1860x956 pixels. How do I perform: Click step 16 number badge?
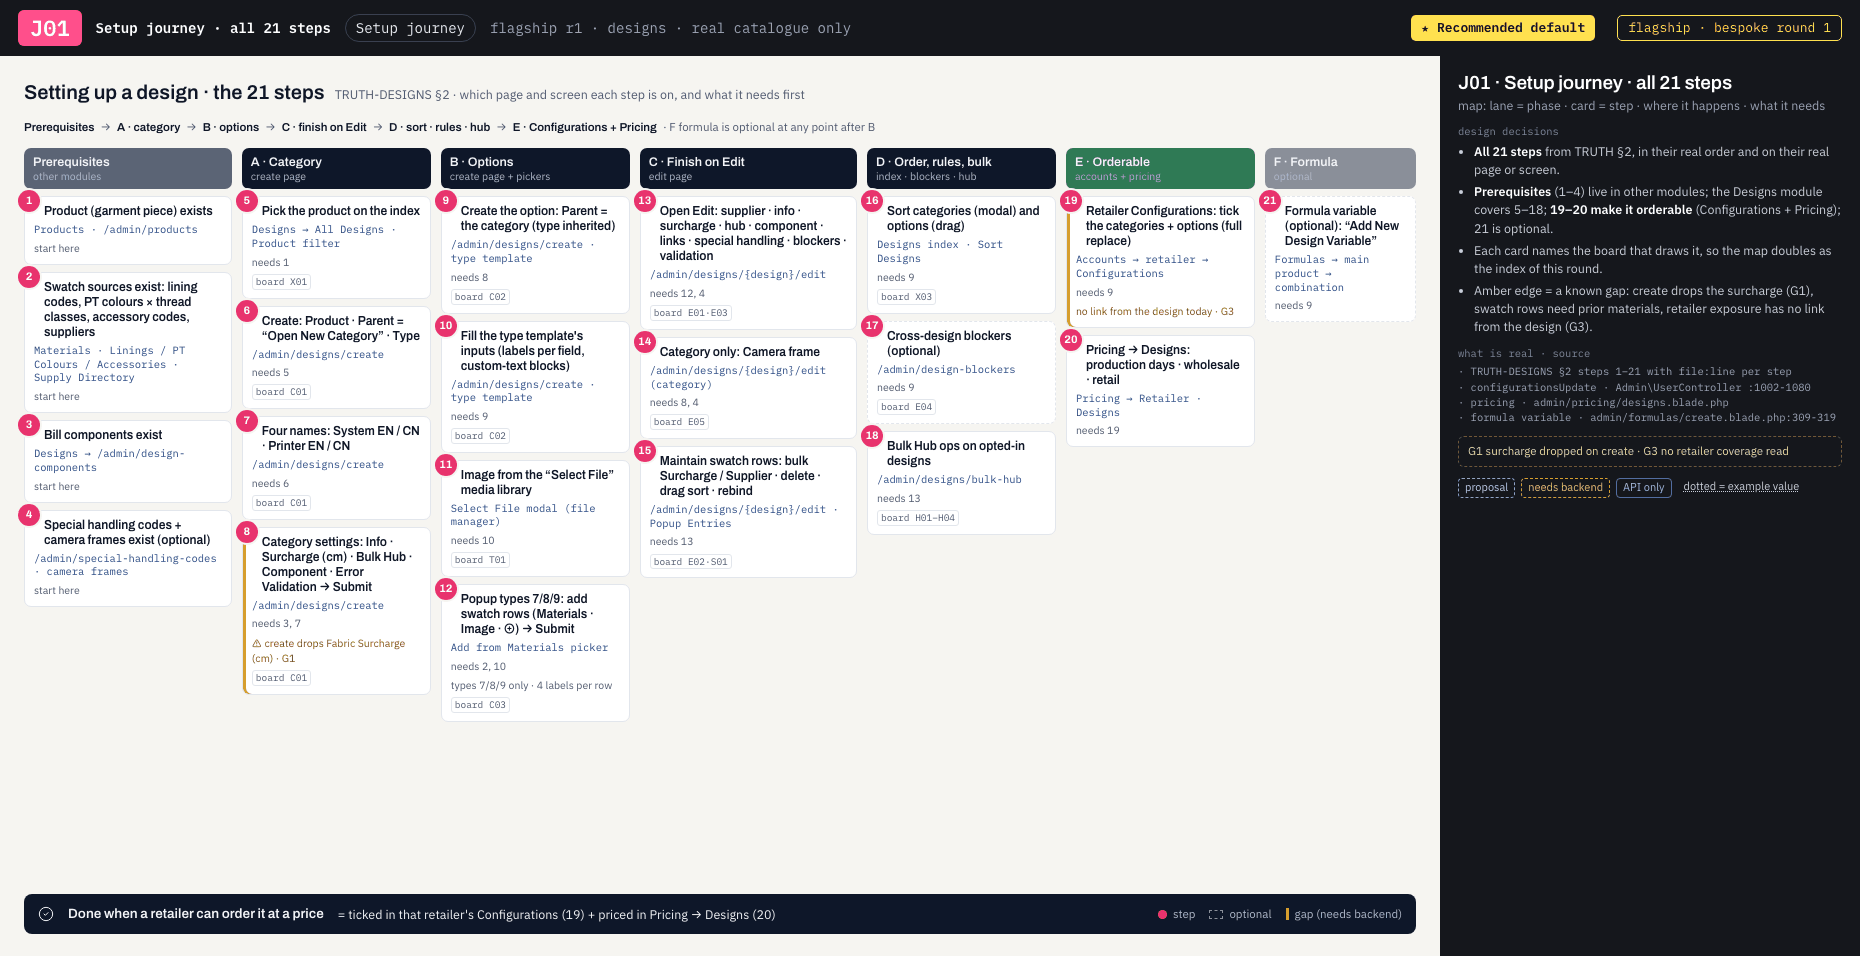872,201
